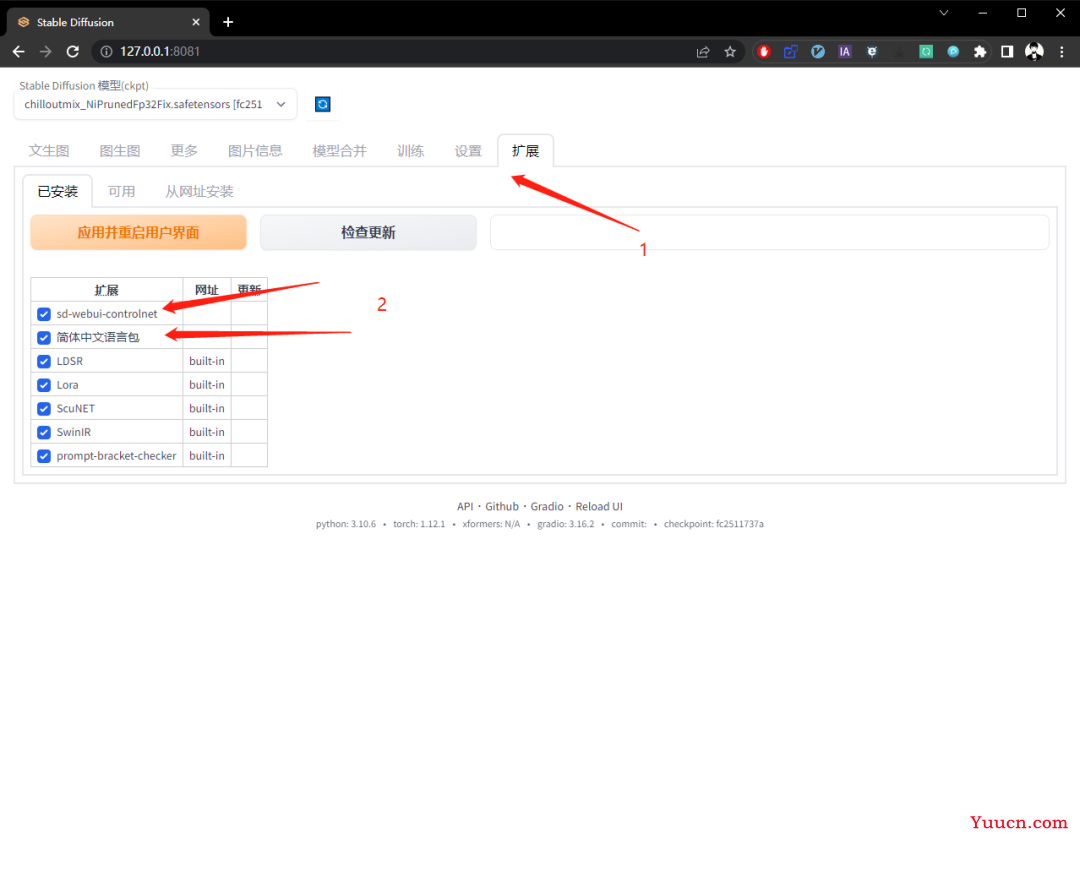
Task: Click the refresh model list icon
Action: click(x=322, y=104)
